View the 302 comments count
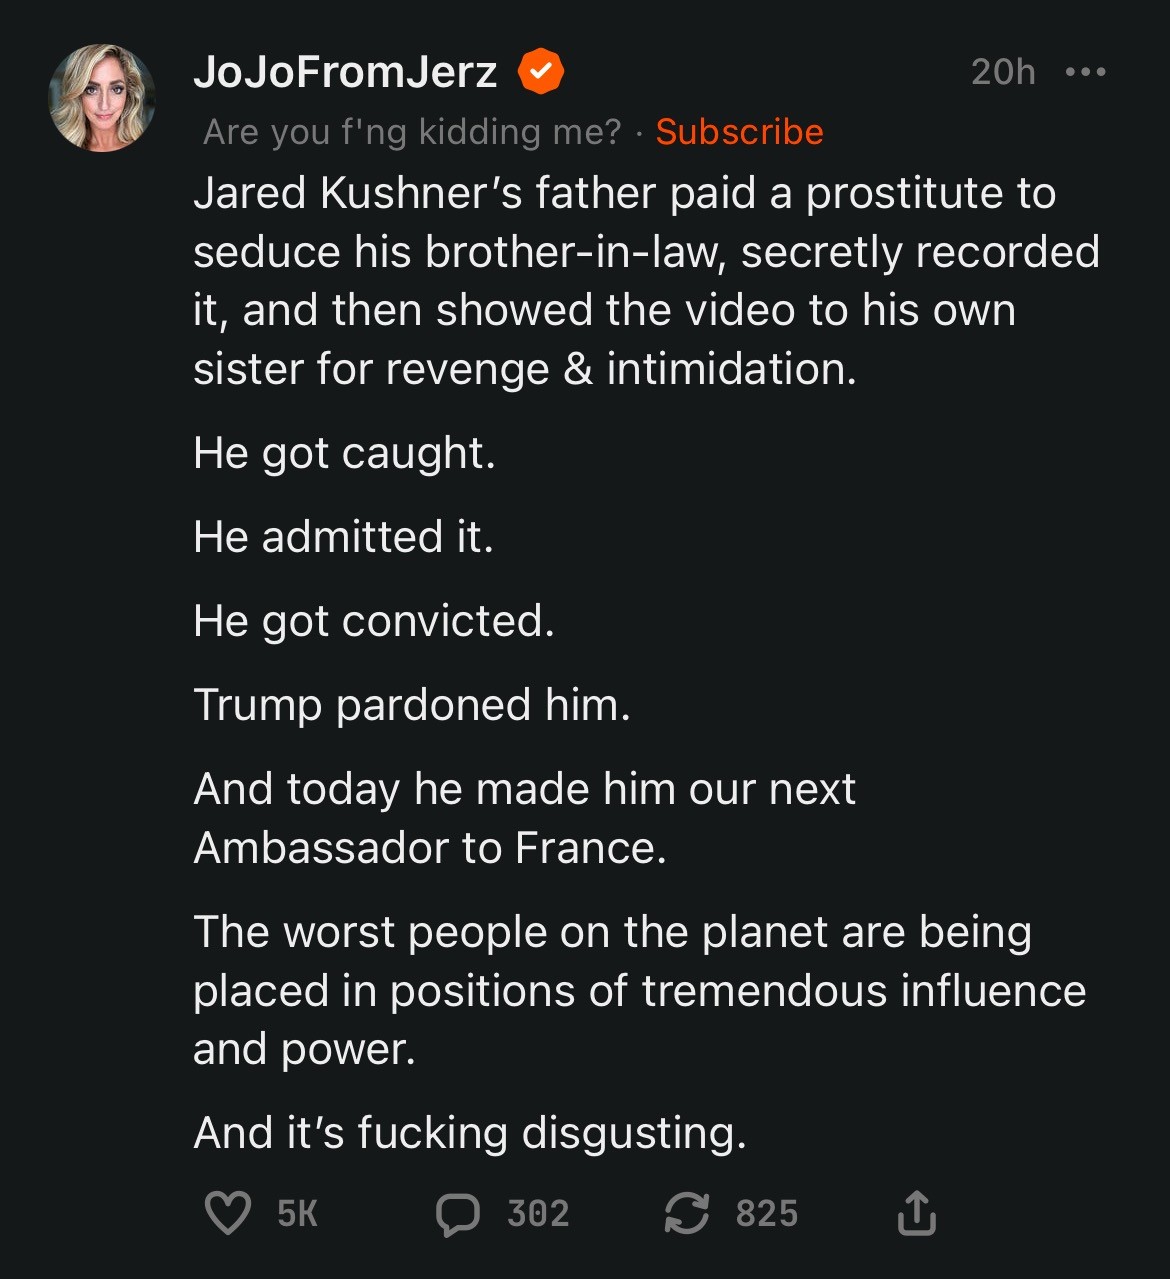 (x=538, y=1214)
